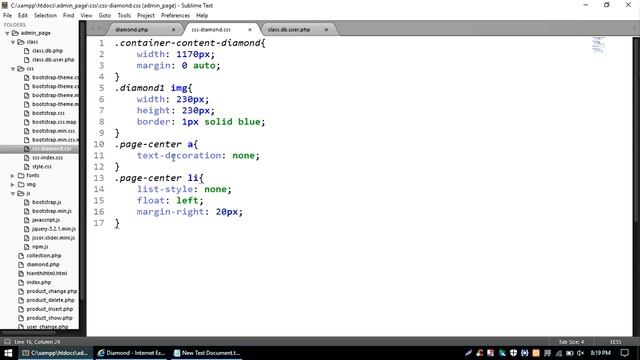Open javascript.js in the sidebar

click(x=46, y=220)
